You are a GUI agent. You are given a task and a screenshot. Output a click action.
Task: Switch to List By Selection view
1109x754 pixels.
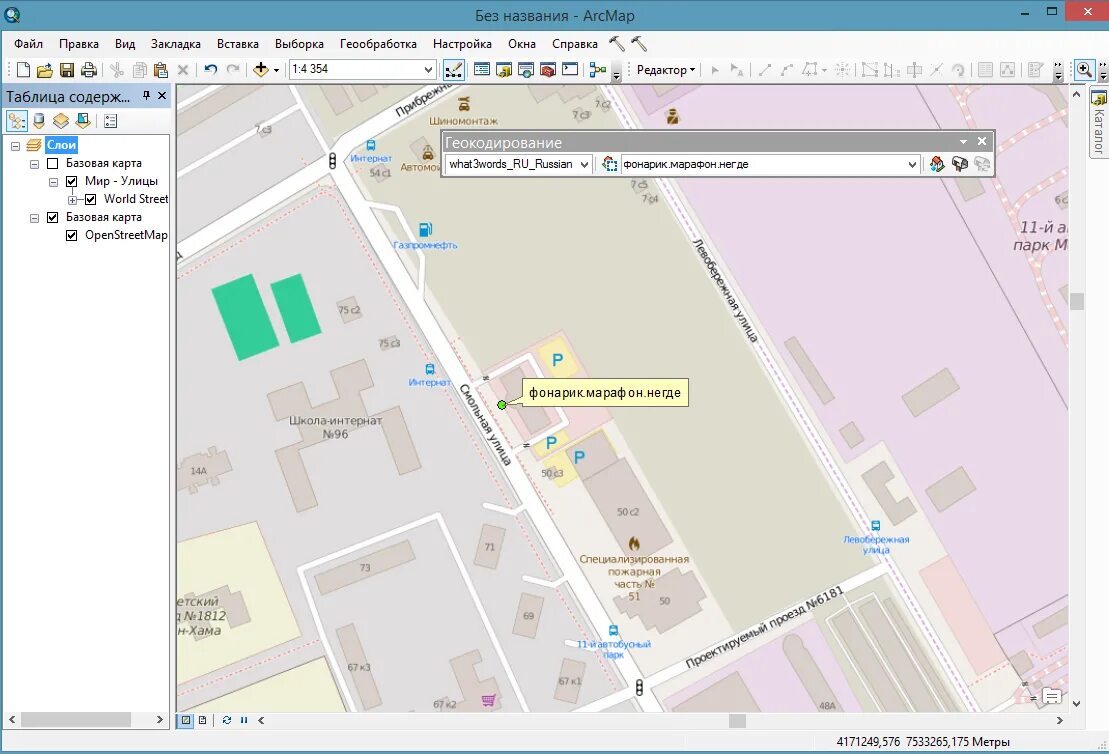(83, 121)
